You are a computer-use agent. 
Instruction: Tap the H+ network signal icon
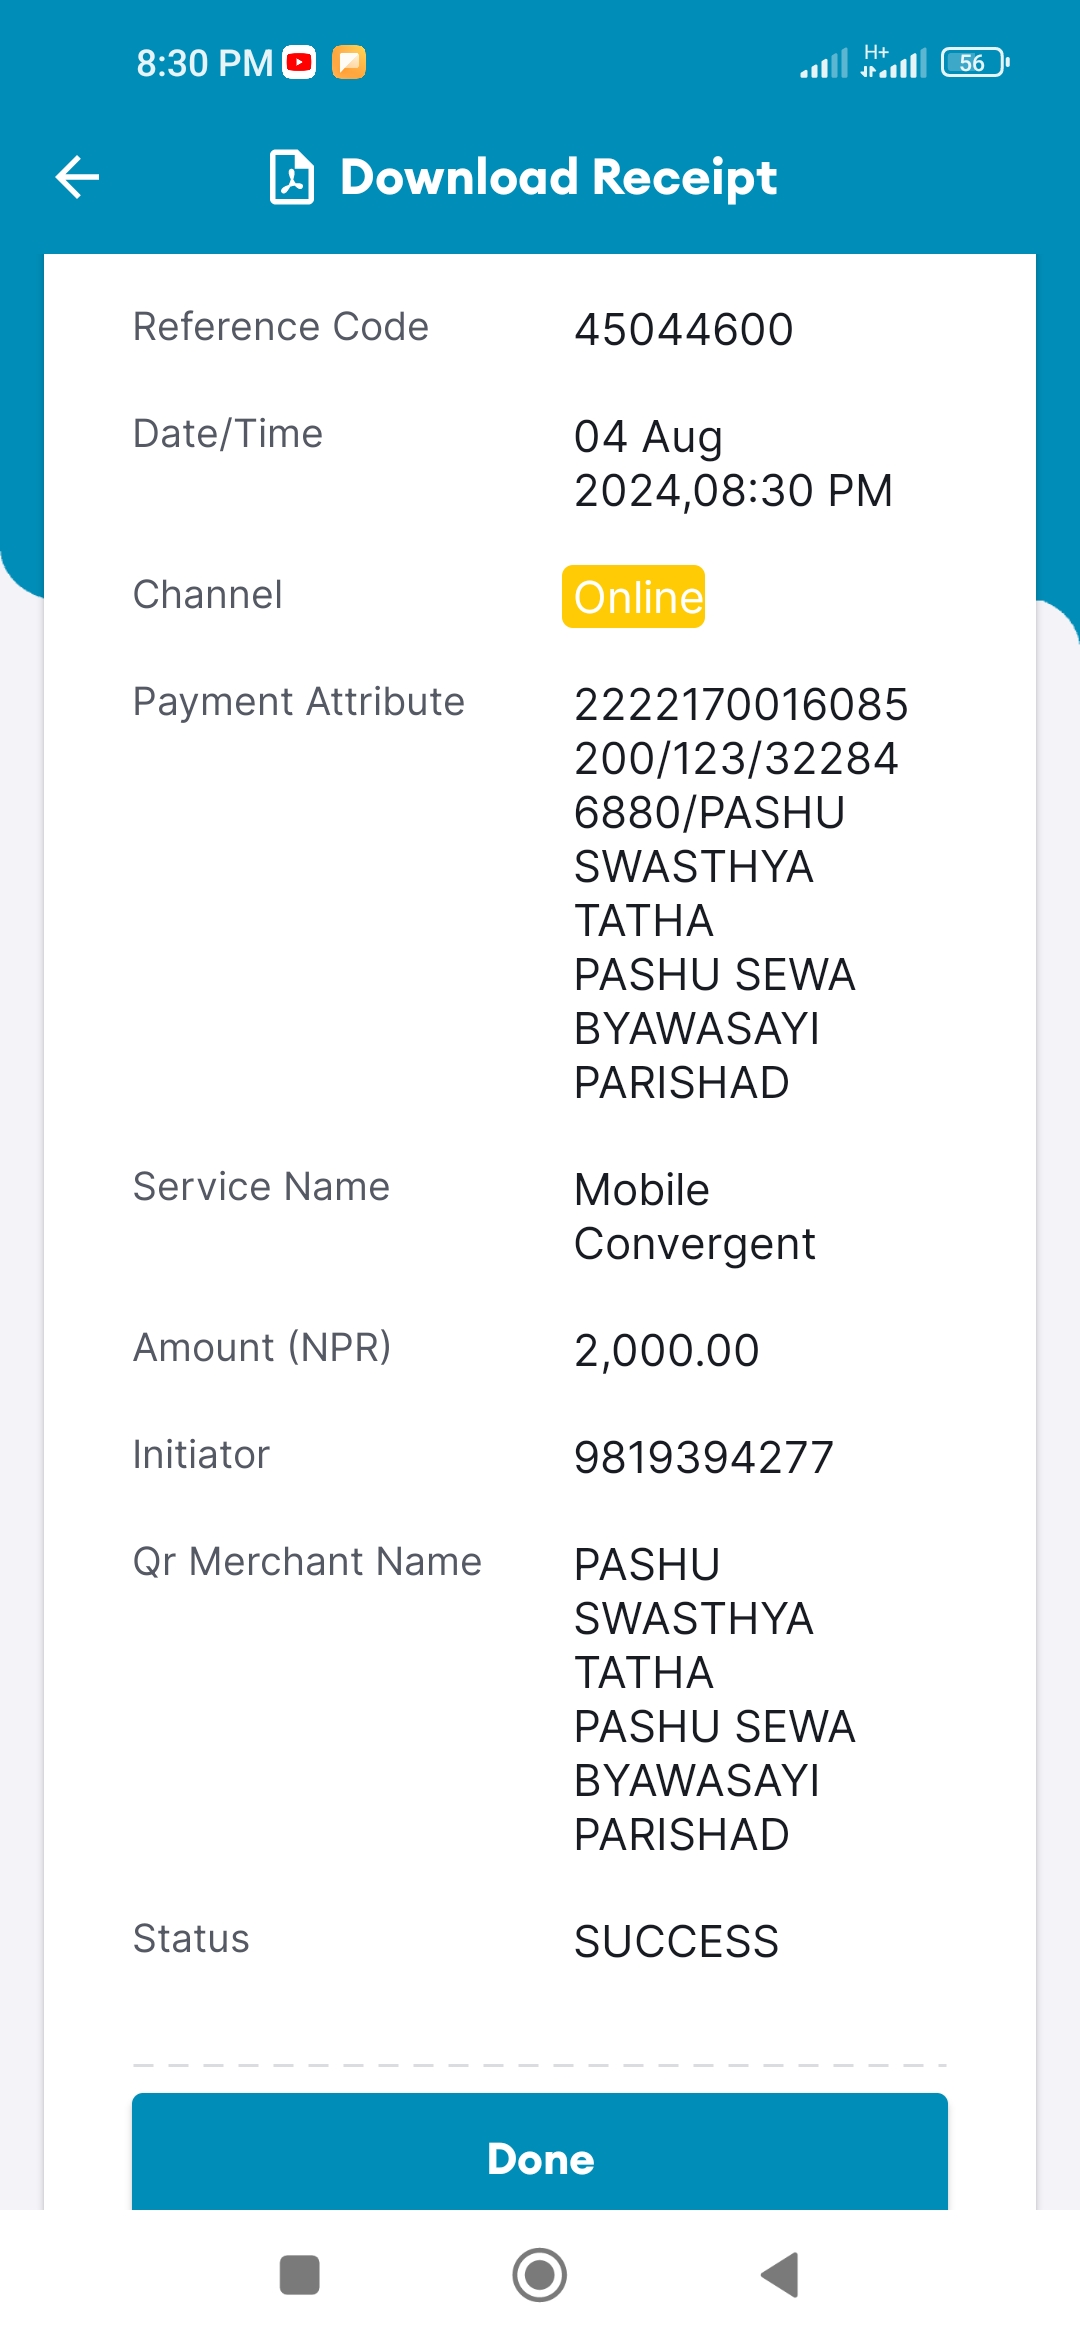click(x=893, y=62)
